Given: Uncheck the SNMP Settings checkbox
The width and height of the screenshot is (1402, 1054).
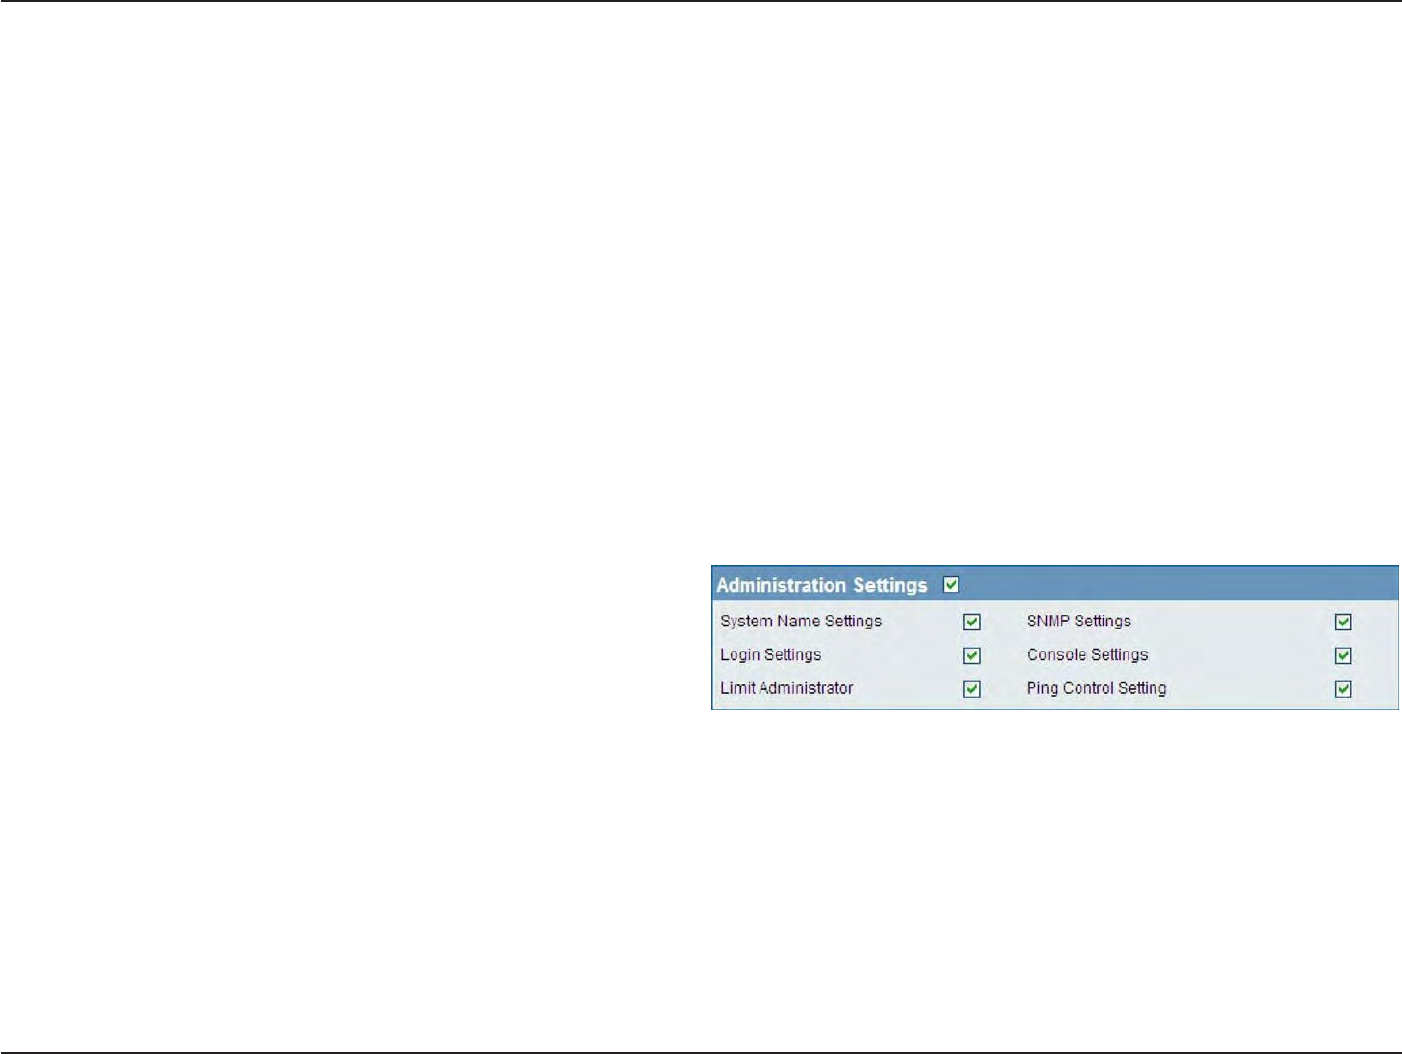Looking at the screenshot, I should 1343,622.
